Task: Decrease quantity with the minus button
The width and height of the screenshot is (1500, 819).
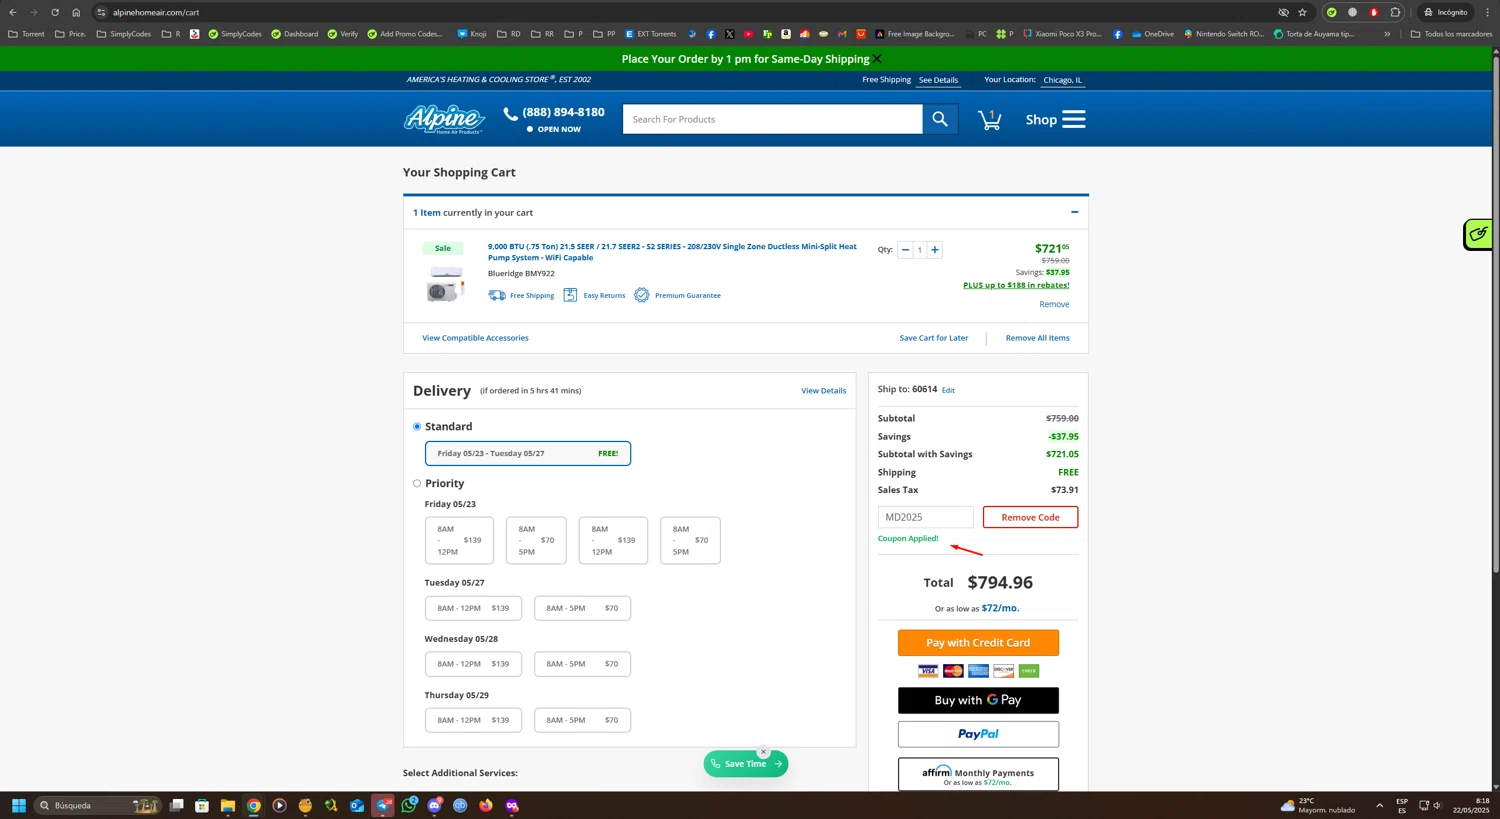Action: click(x=905, y=250)
